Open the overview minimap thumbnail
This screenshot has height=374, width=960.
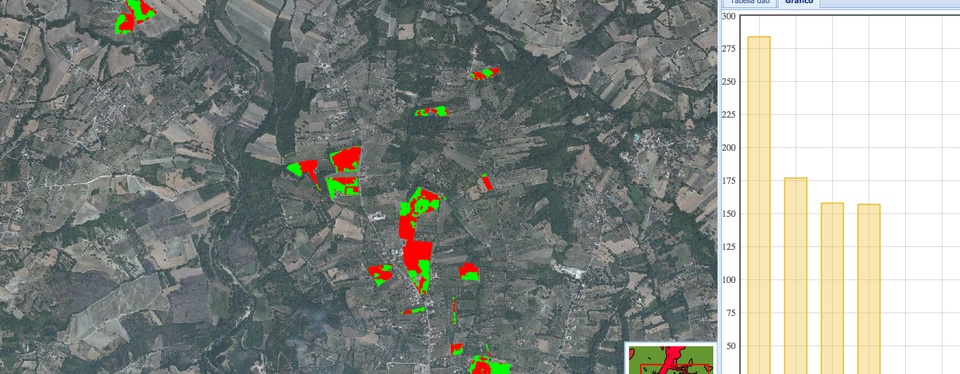coord(671,359)
